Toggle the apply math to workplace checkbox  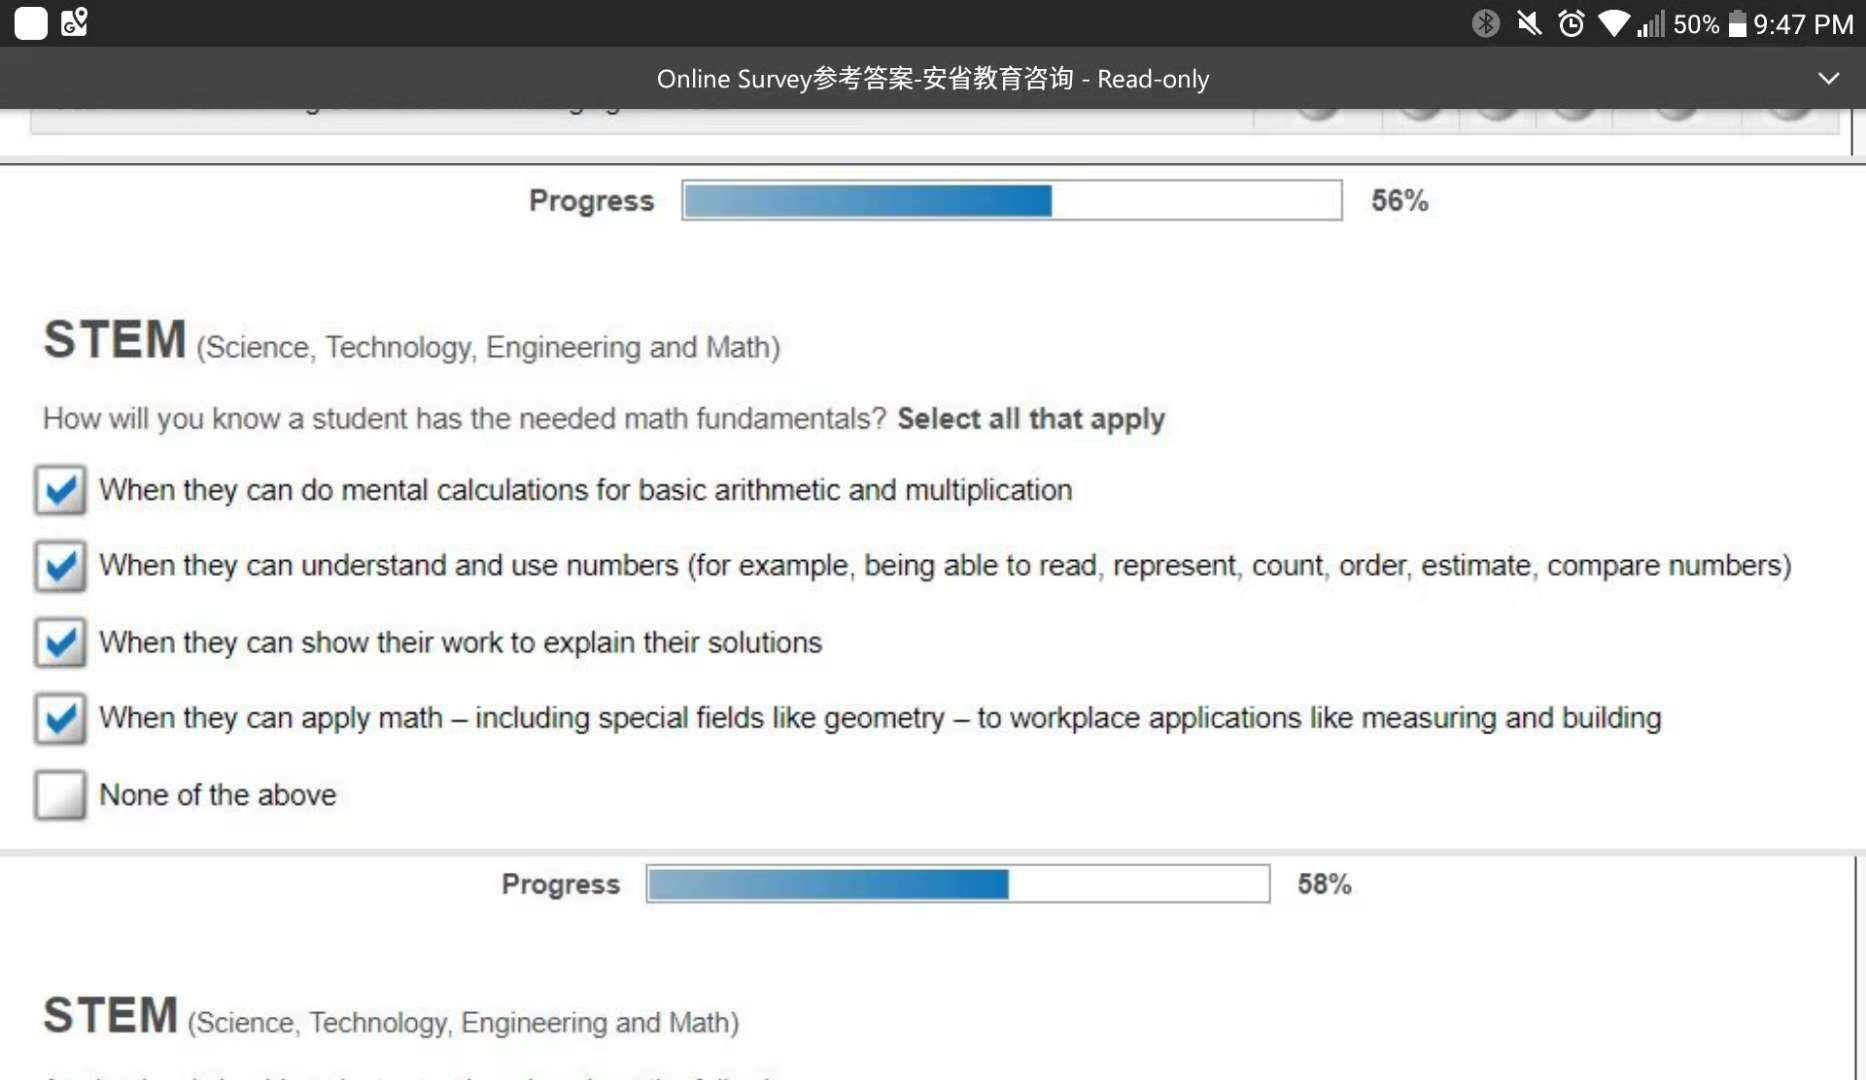[x=60, y=718]
